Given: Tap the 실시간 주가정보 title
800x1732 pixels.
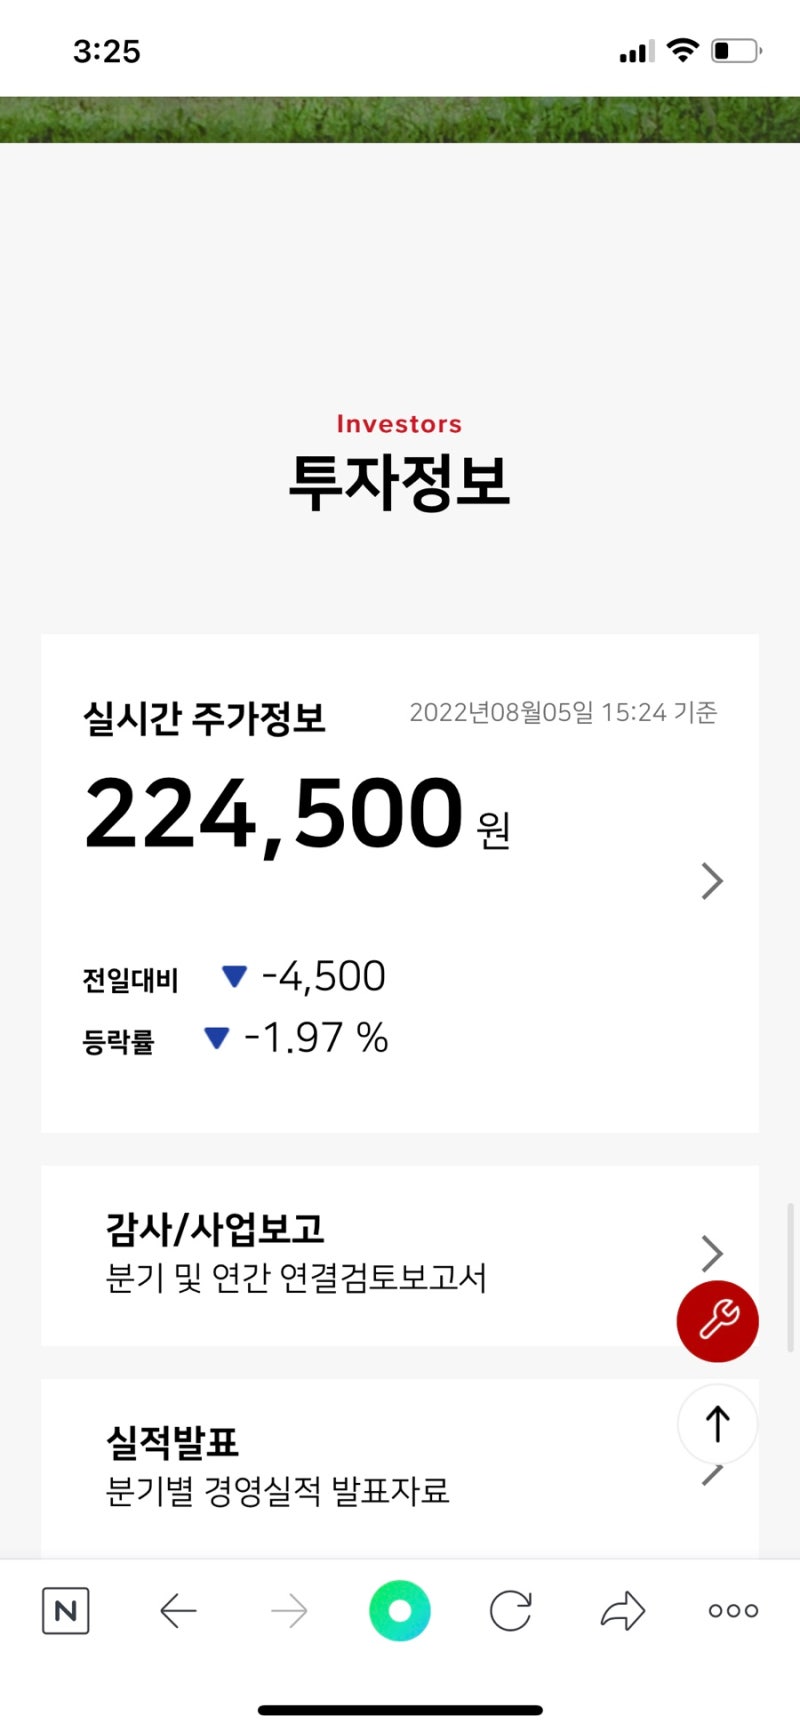Looking at the screenshot, I should pos(204,718).
